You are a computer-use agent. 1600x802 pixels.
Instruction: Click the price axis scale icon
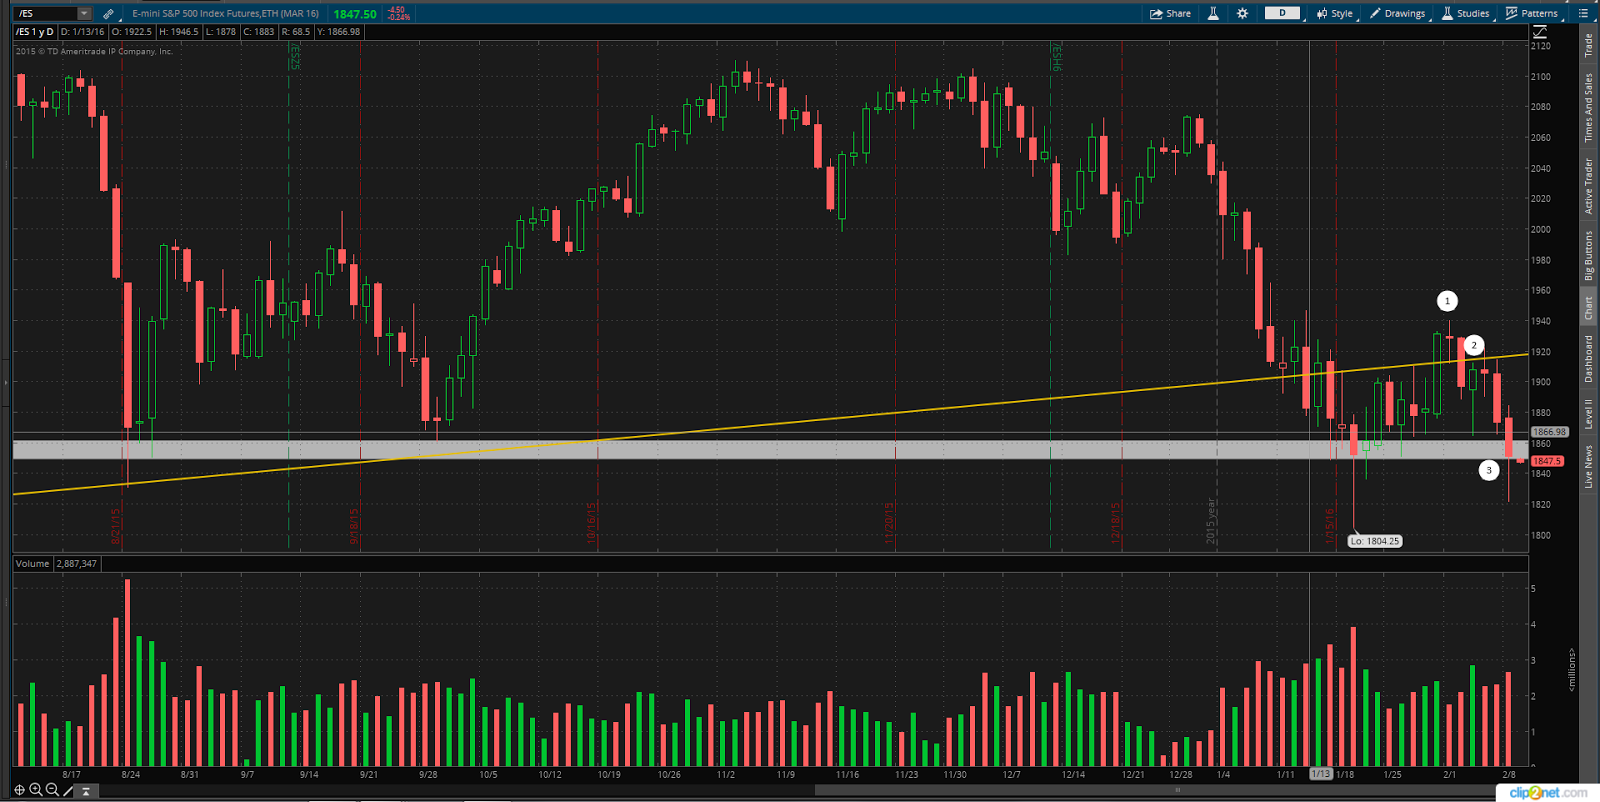[x=1540, y=32]
